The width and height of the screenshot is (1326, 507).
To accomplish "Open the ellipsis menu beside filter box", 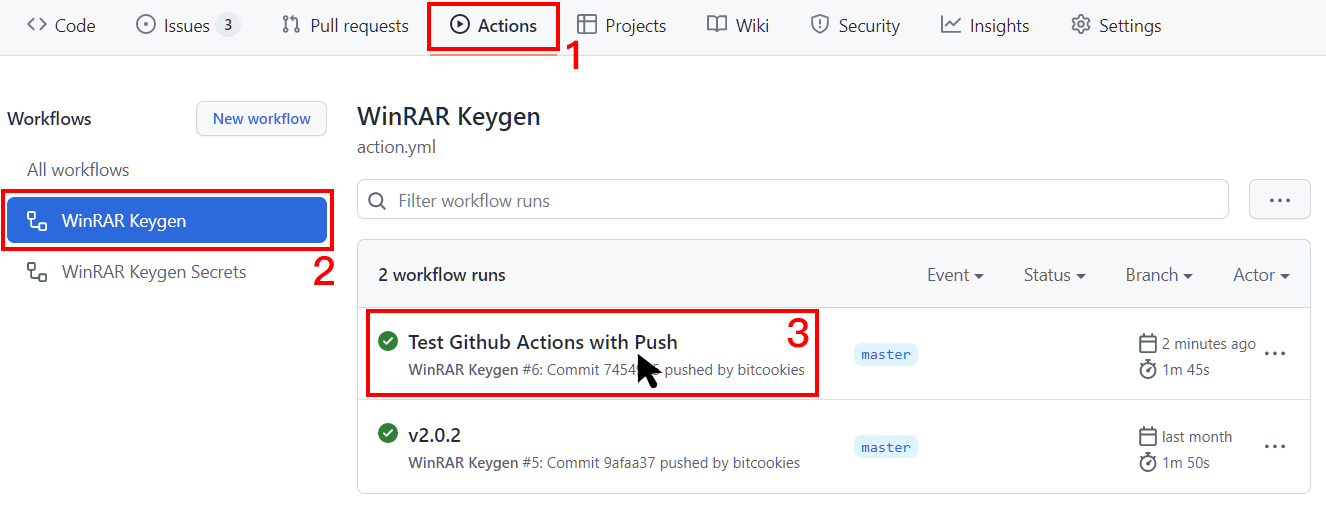I will 1279,200.
